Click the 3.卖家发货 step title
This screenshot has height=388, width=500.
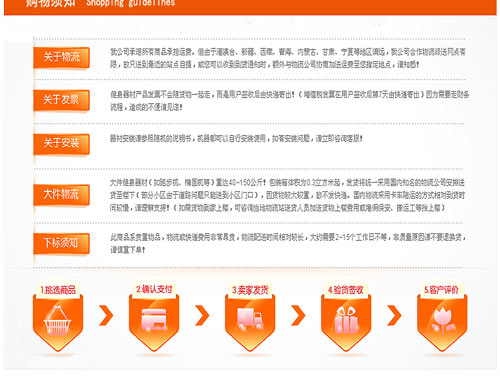coord(250,290)
